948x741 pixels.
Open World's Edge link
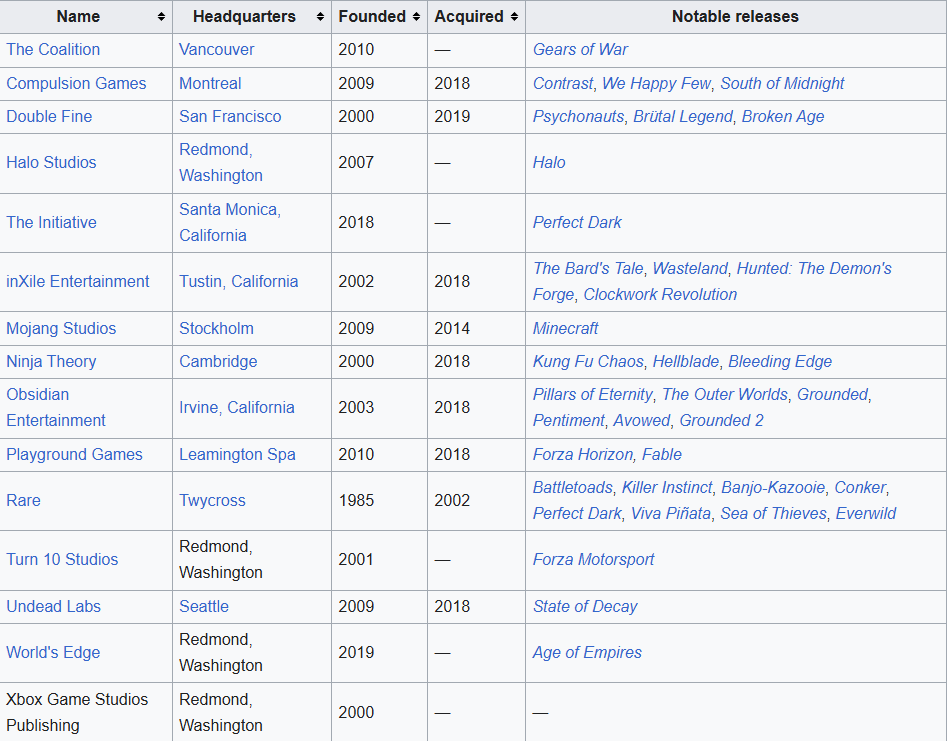53,653
